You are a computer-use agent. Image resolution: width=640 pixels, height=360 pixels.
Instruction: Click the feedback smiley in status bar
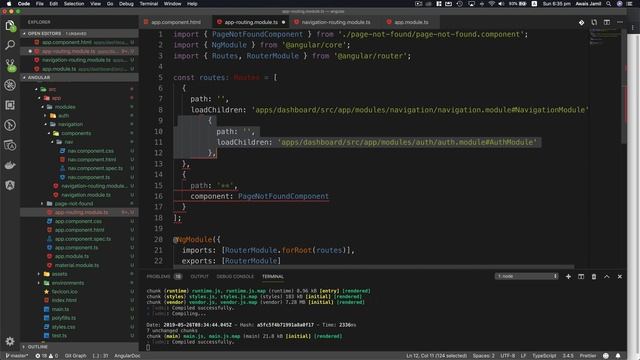pyautogui.click(x=606, y=356)
